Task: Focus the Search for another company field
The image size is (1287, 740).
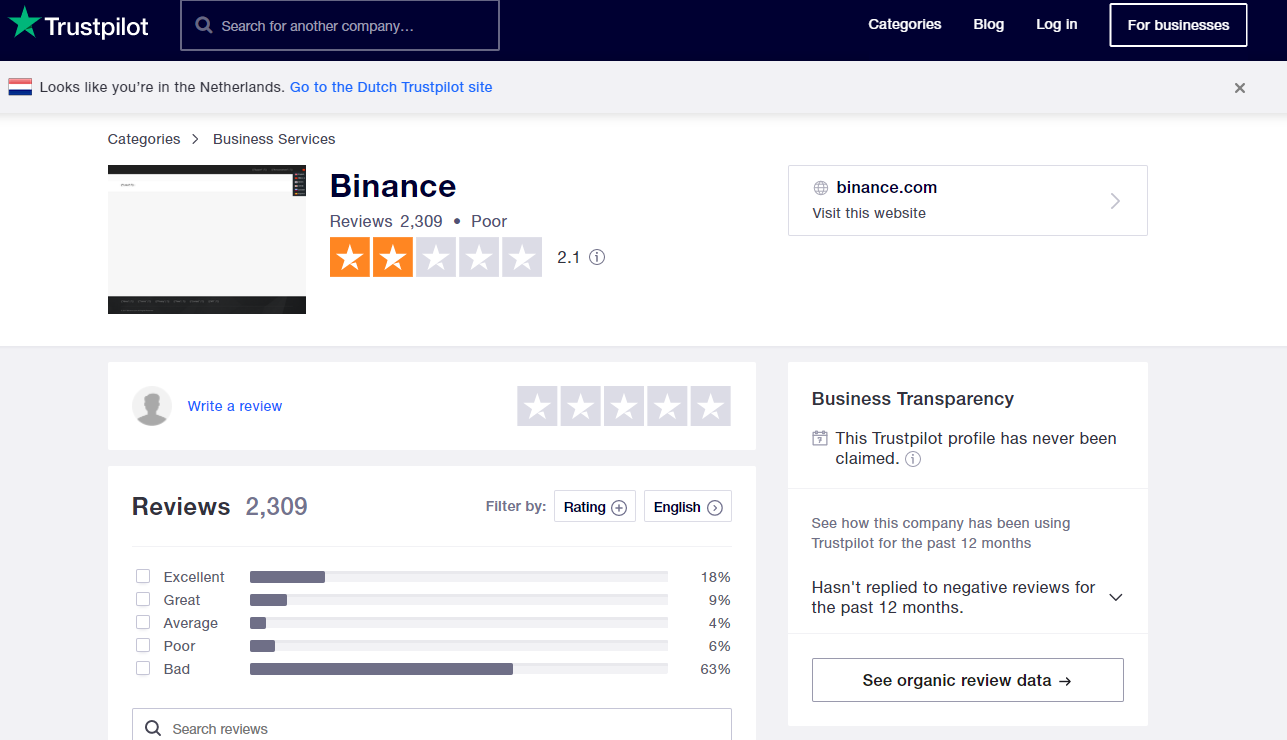Action: pos(340,25)
